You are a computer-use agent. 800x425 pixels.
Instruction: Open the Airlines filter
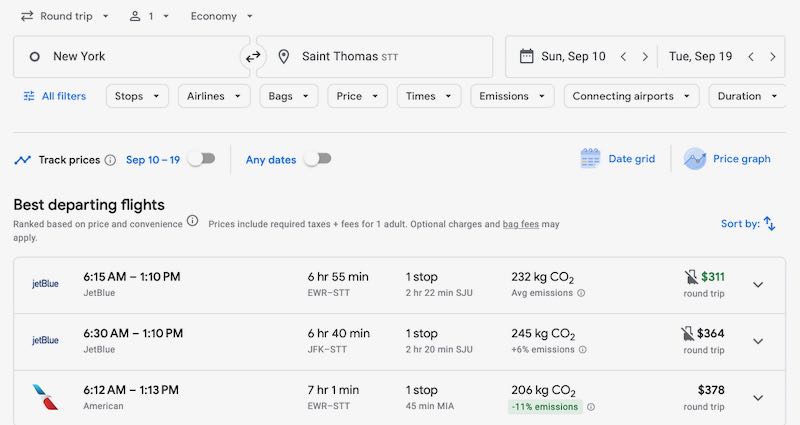click(214, 96)
